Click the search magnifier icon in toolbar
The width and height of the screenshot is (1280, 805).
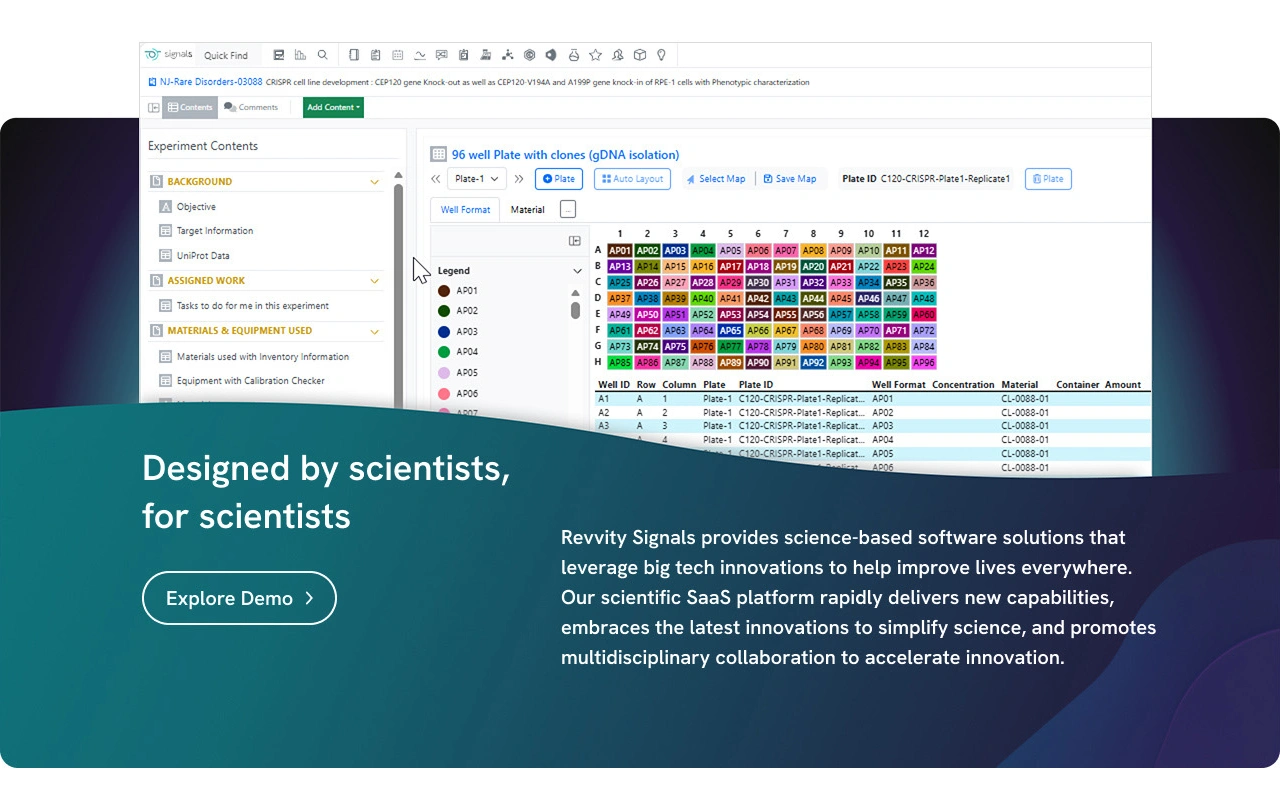click(322, 55)
